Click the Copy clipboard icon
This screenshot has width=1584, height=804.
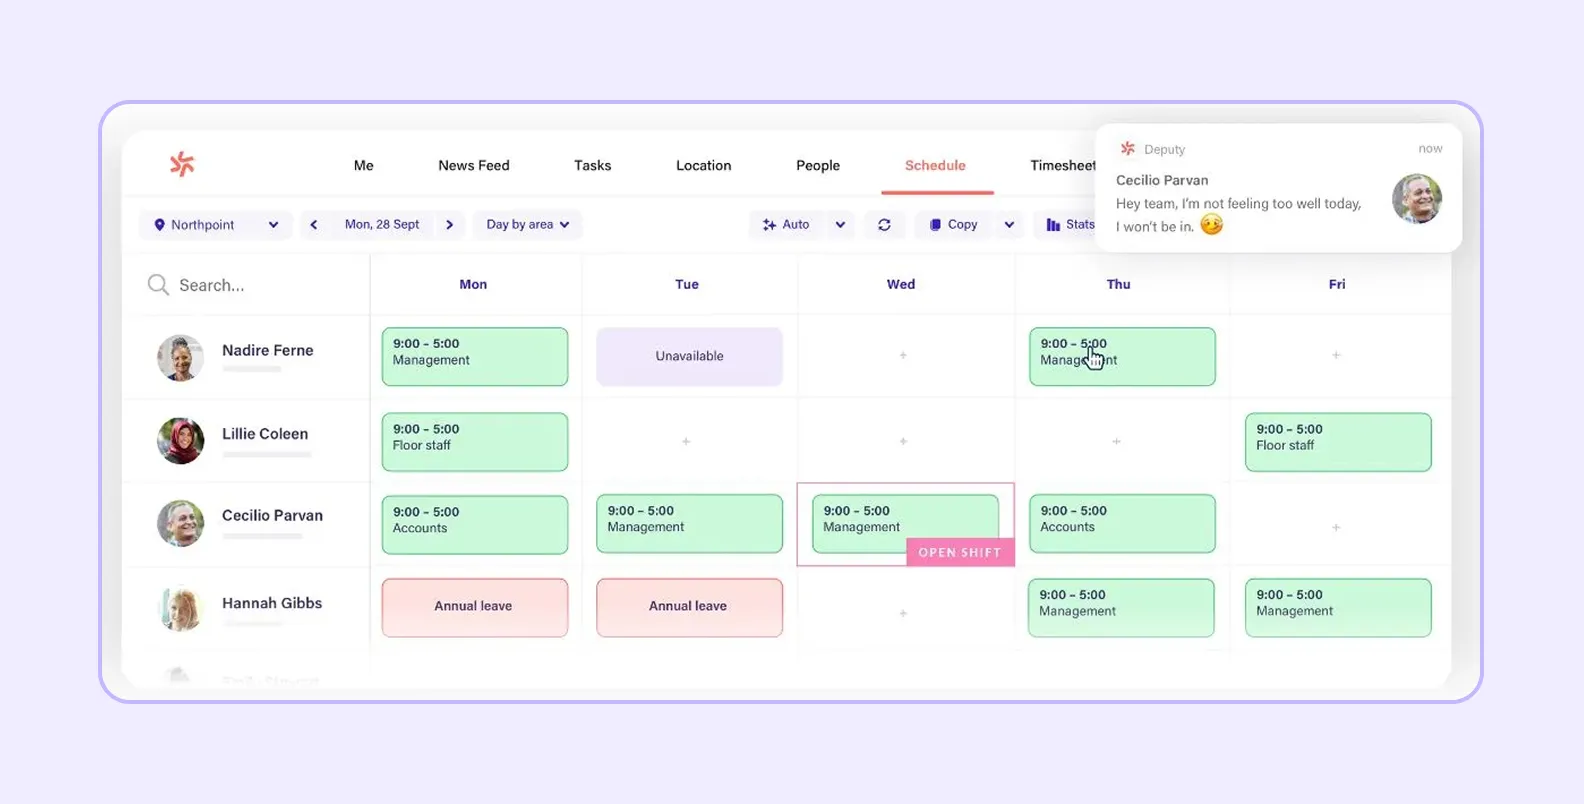pyautogui.click(x=935, y=225)
